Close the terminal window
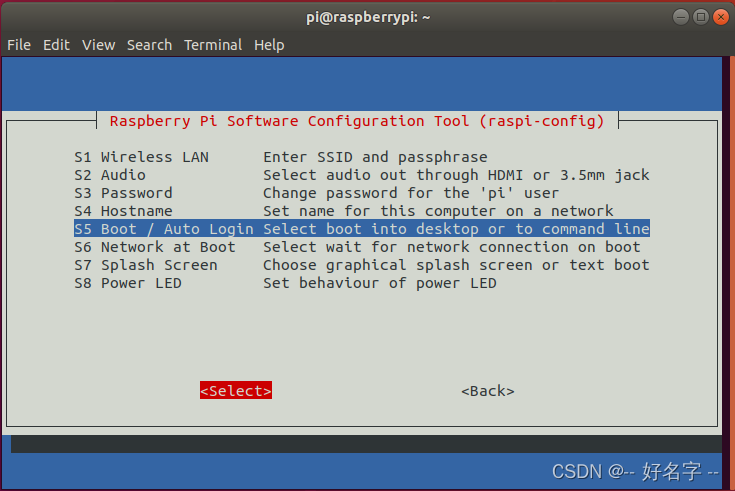735x491 pixels. point(720,17)
